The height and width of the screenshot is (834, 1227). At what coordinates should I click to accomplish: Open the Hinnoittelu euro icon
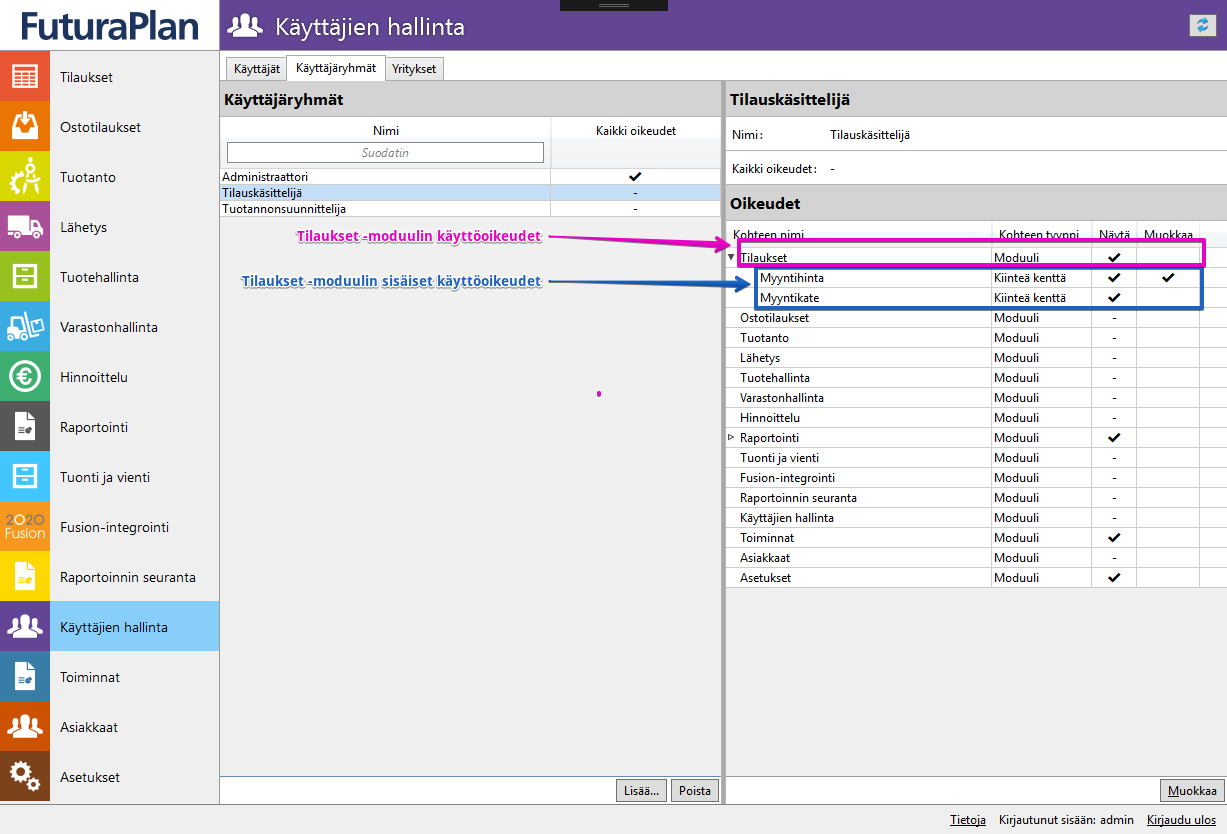[x=25, y=377]
